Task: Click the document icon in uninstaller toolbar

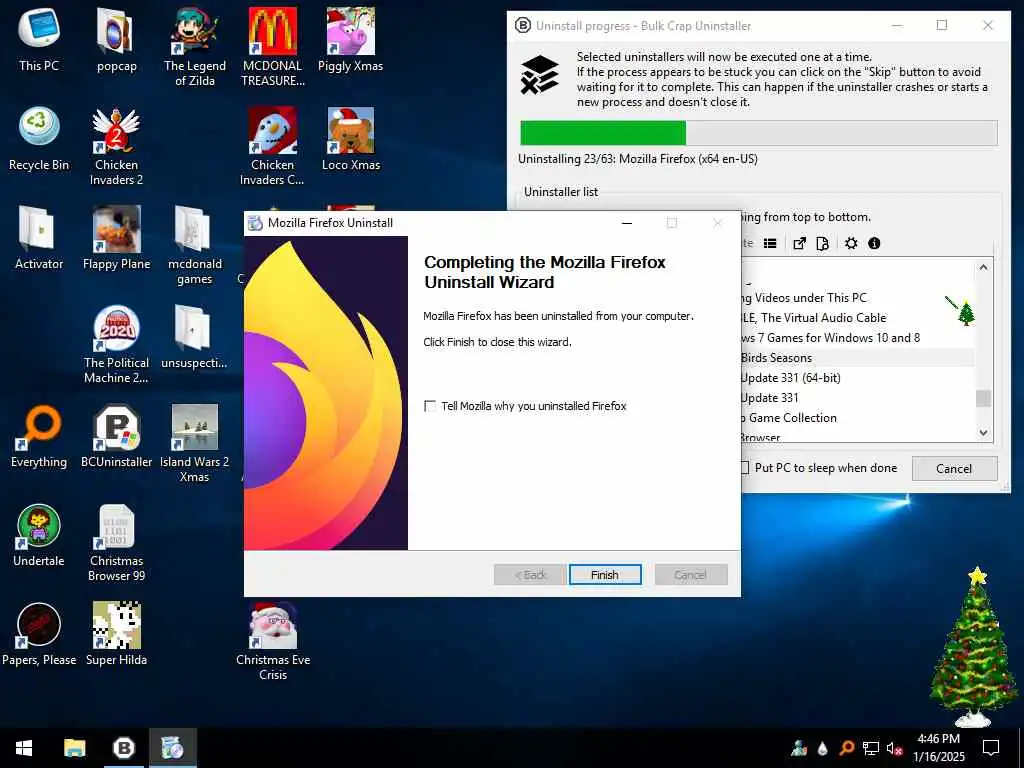Action: point(823,244)
